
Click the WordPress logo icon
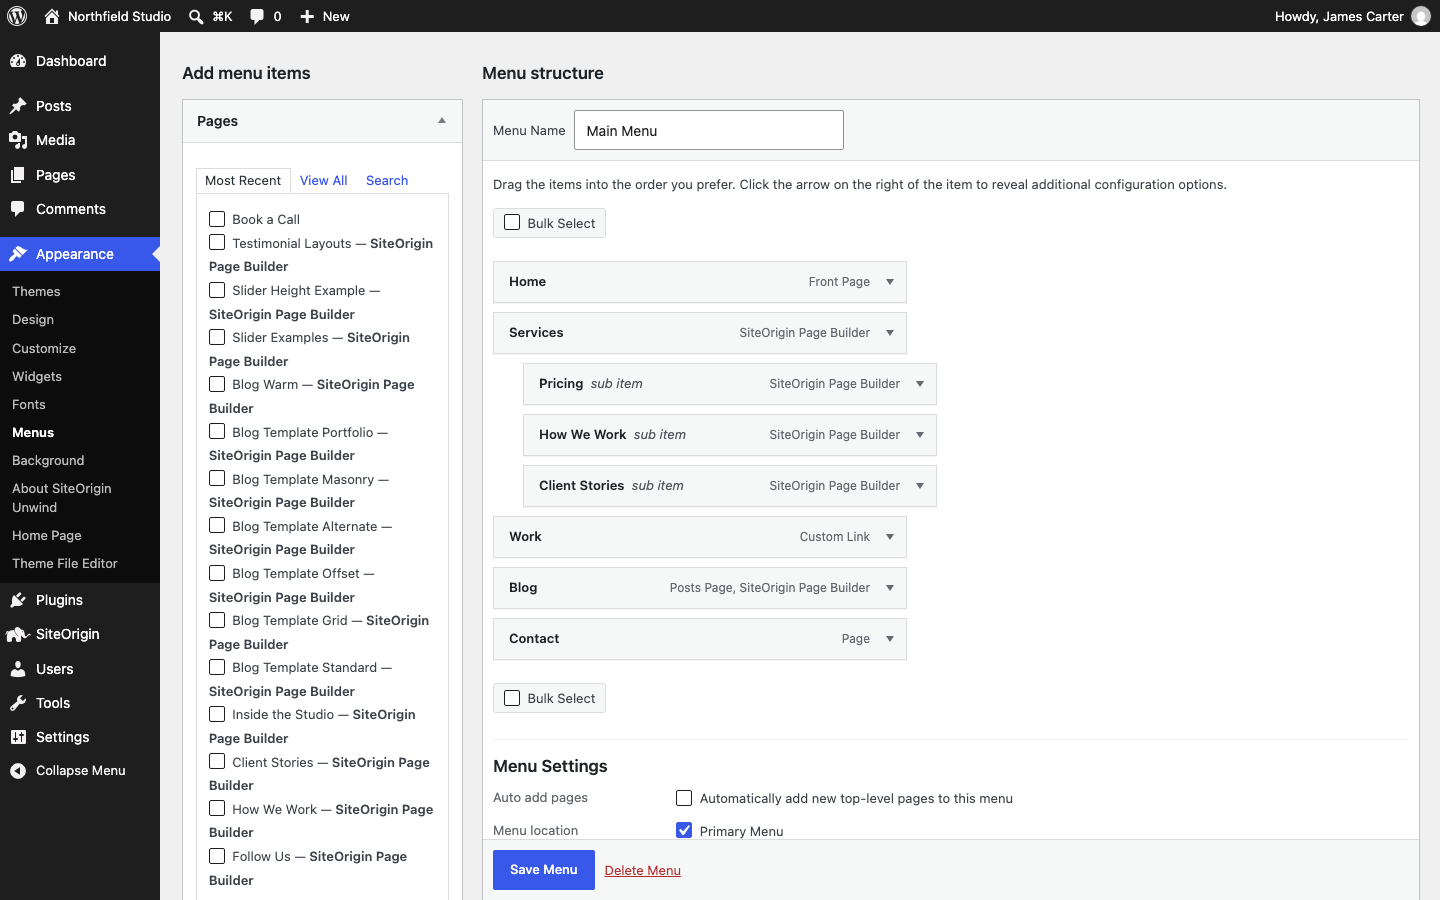(17, 16)
